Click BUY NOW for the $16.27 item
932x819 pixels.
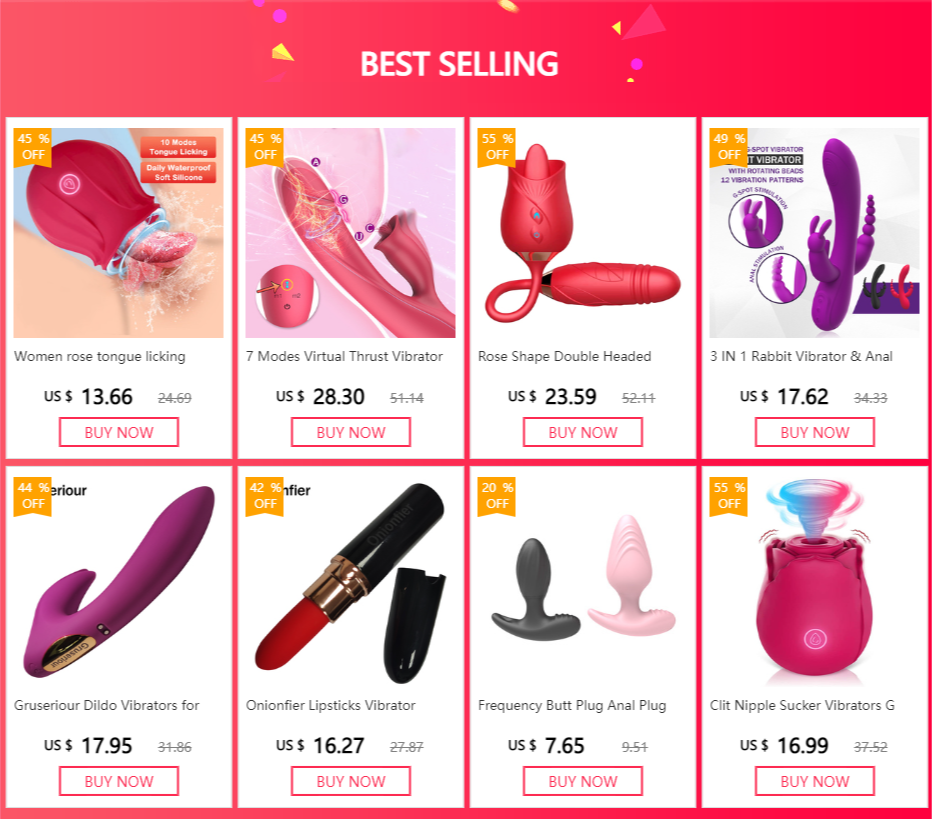click(351, 781)
